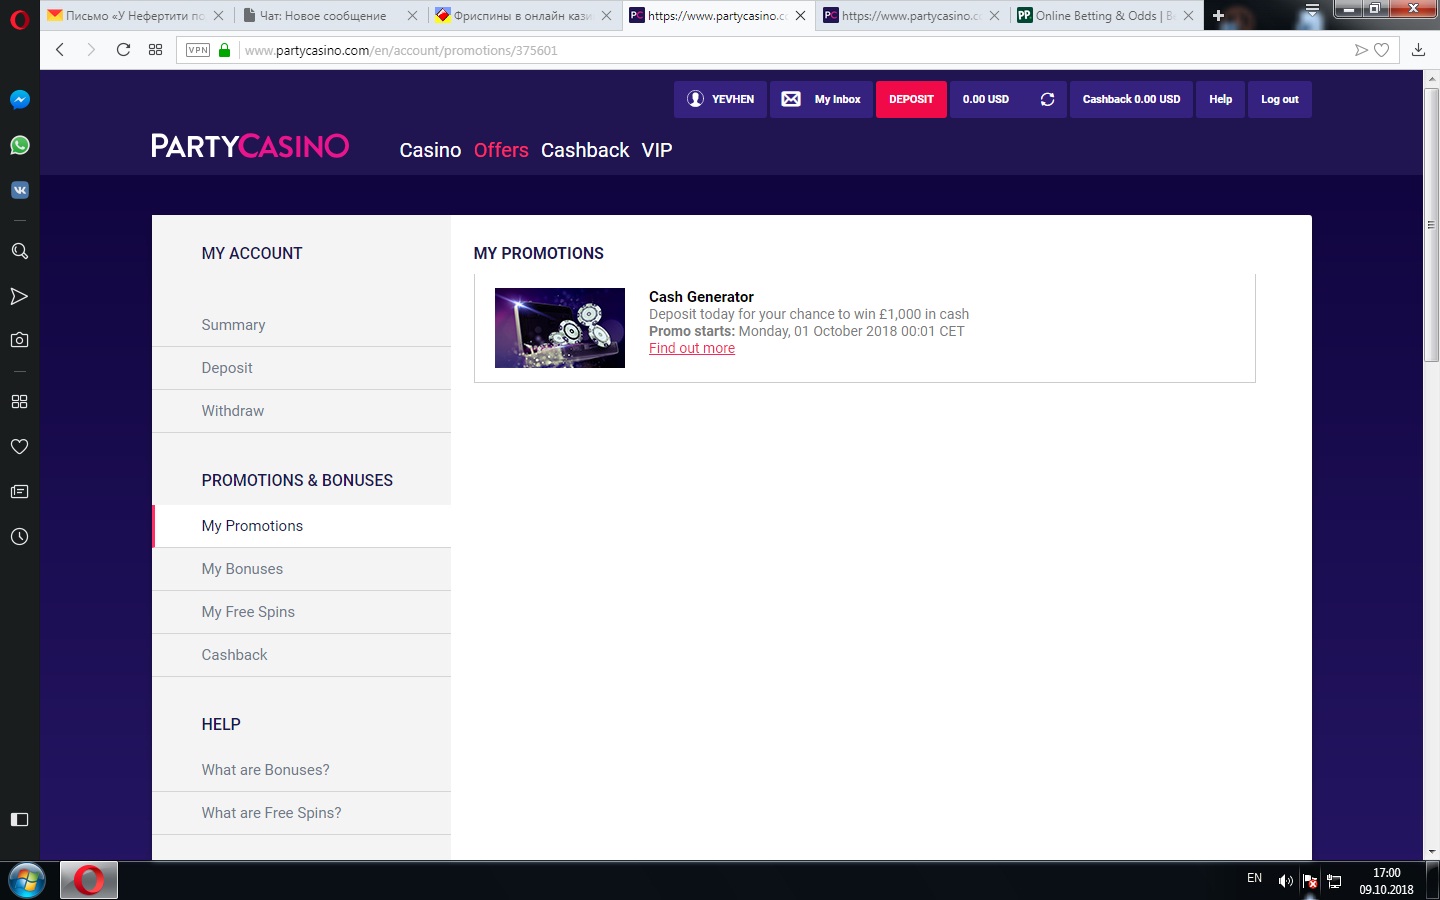Click the 0.00 USD balance

(986, 99)
